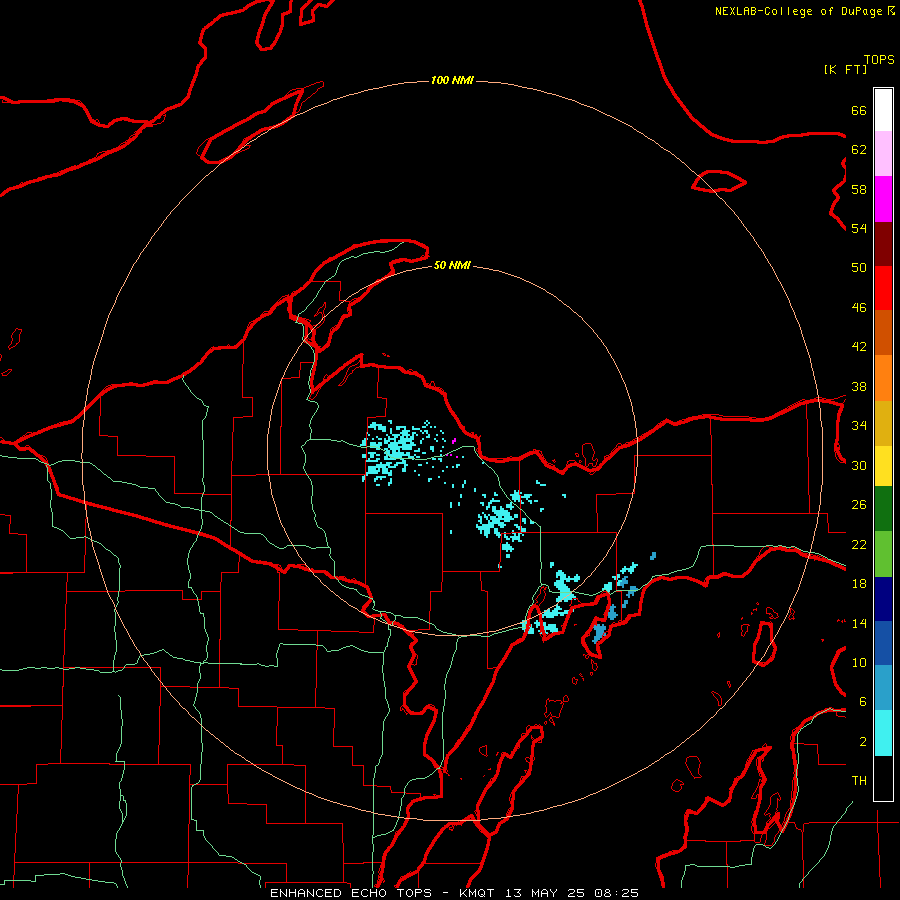Viewport: 900px width, 900px height.
Task: Click the 30 value on the legend
Action: click(859, 465)
